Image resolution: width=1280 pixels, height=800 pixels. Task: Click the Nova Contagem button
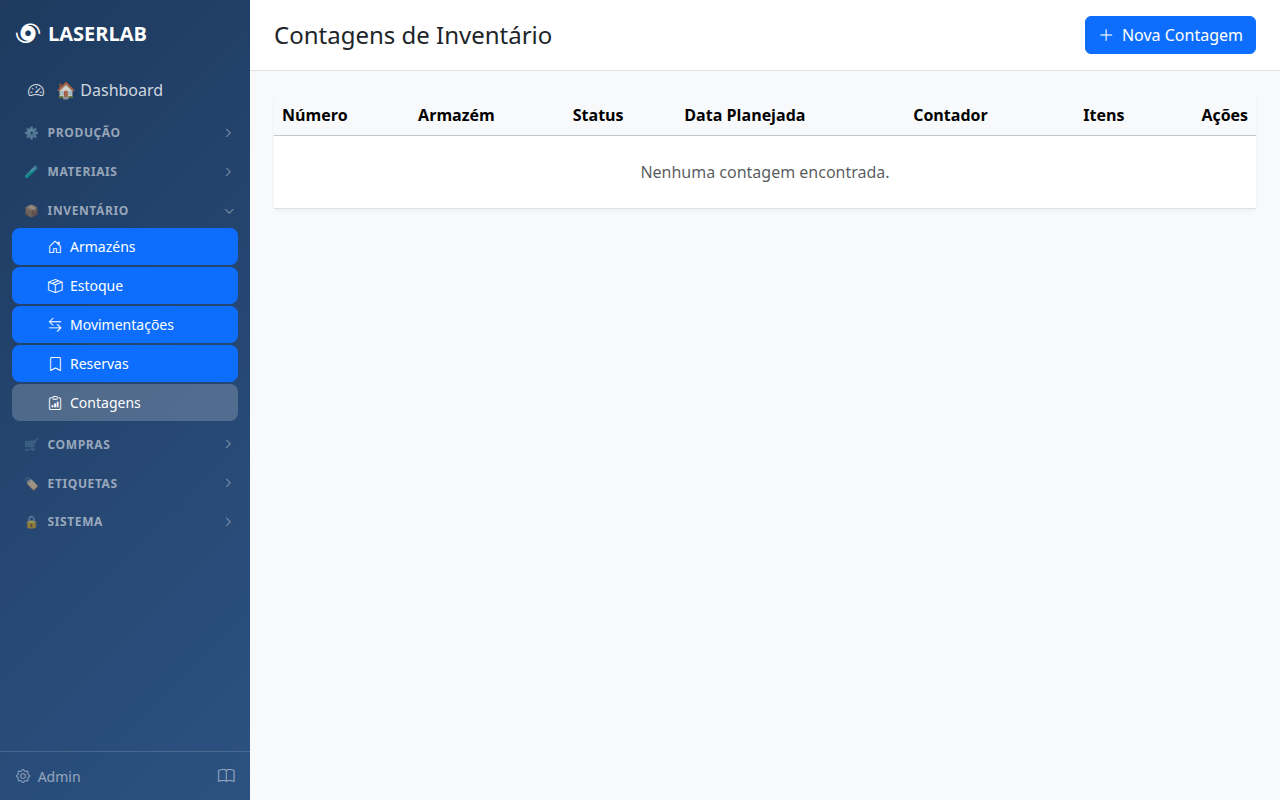click(x=1170, y=35)
